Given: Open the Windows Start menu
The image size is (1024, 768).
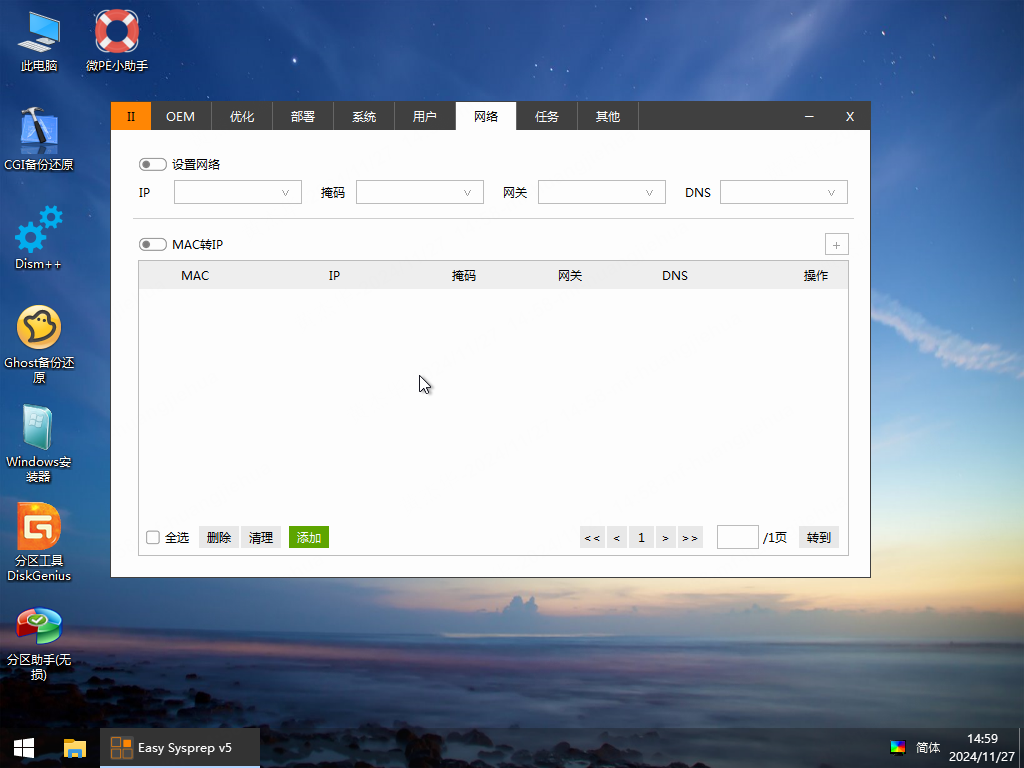Looking at the screenshot, I should click(24, 748).
